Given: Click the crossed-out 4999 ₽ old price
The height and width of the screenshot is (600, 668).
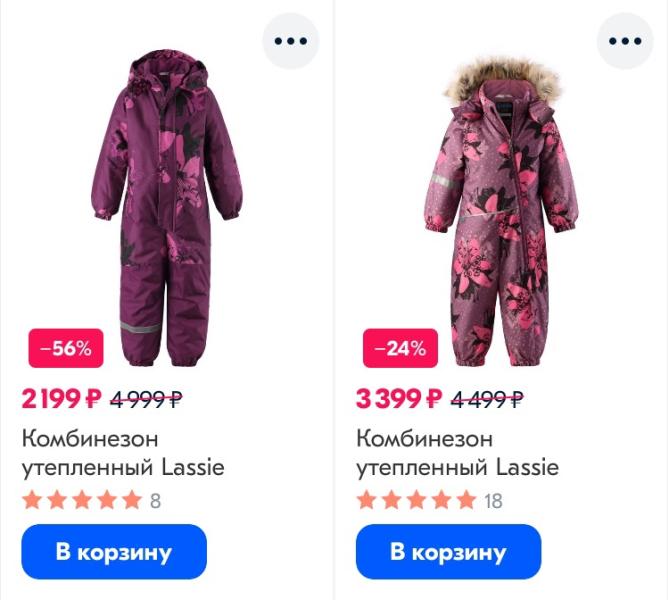Looking at the screenshot, I should [x=147, y=399].
